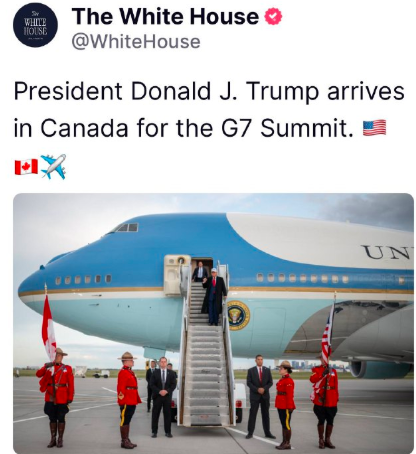This screenshot has height=454, width=416.
Task: Open The White House profile avatar
Action: pyautogui.click(x=35, y=25)
